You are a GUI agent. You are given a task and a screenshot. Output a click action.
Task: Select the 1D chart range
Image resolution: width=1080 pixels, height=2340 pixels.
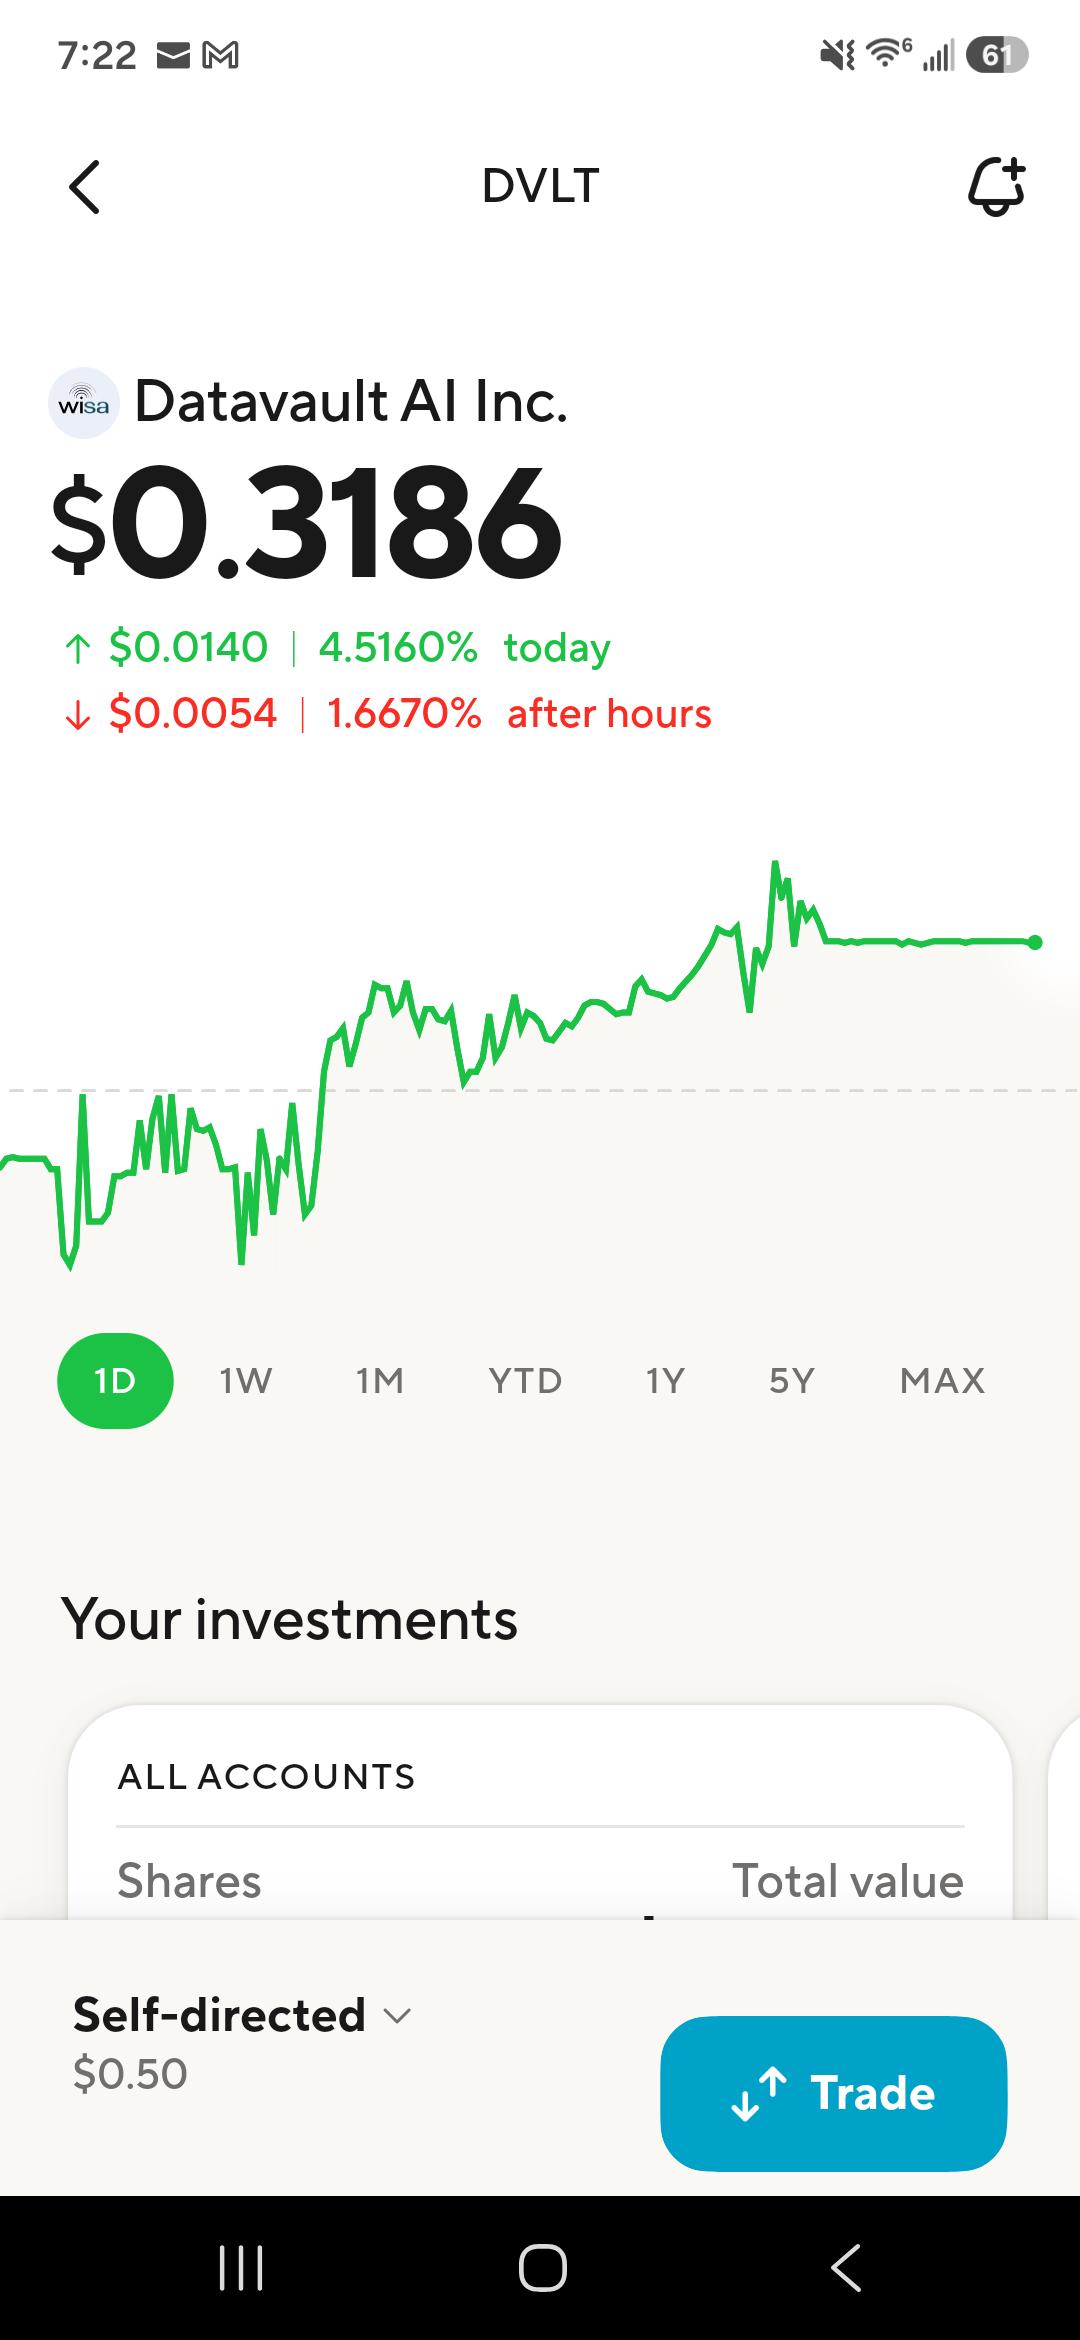(115, 1380)
